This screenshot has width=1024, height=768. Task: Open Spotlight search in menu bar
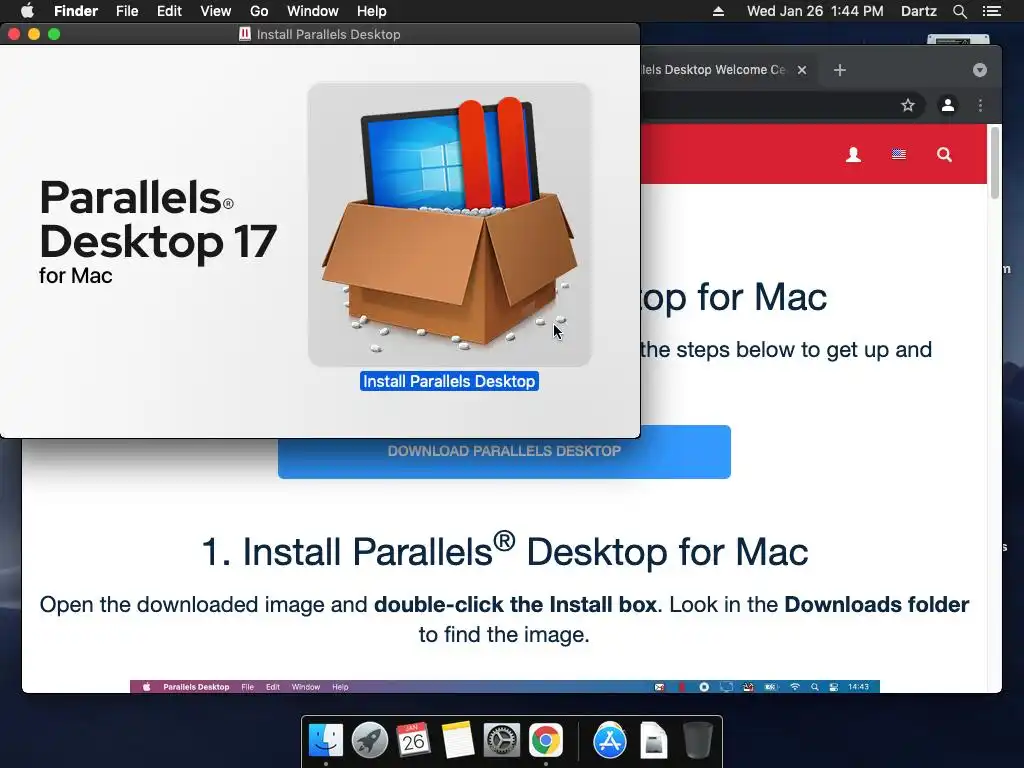[x=959, y=11]
